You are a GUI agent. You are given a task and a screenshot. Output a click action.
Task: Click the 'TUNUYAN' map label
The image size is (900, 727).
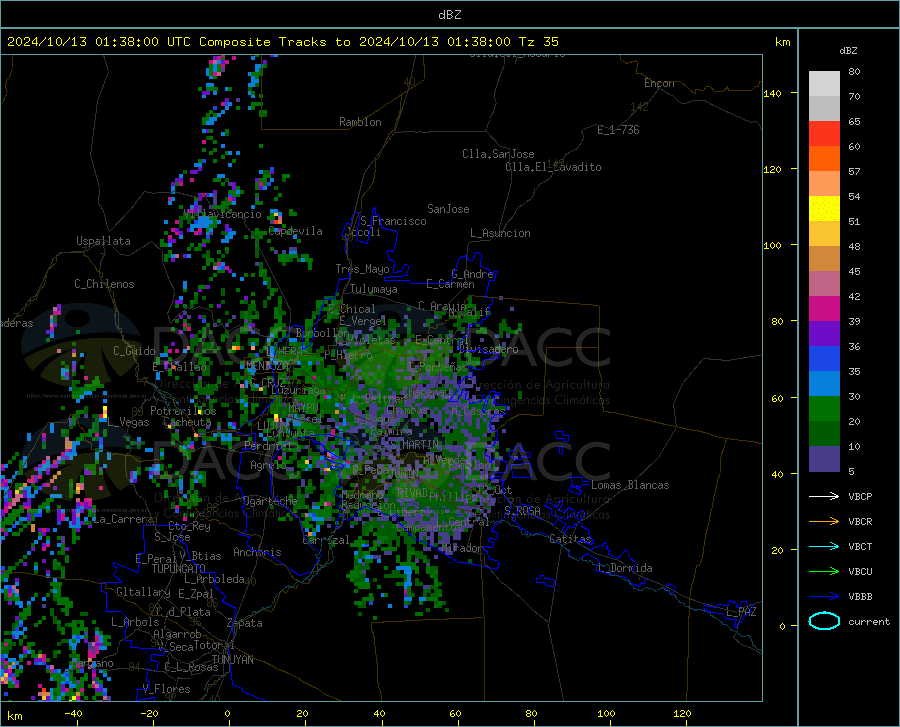pos(232,660)
